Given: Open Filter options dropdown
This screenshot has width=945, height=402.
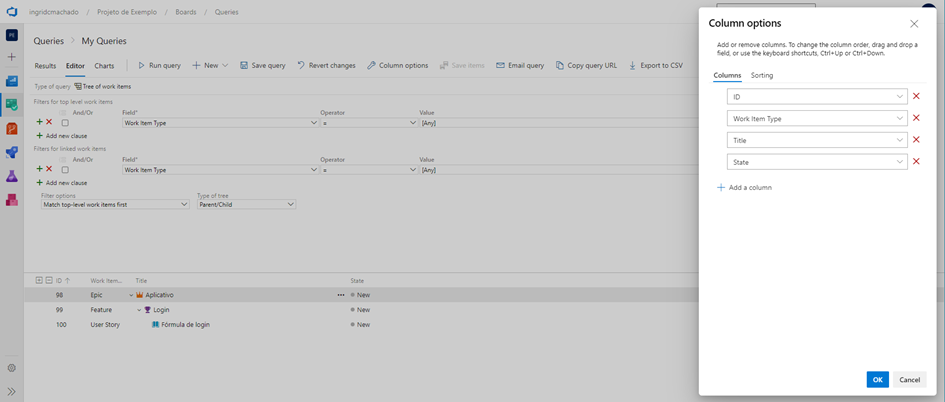Looking at the screenshot, I should coord(115,205).
